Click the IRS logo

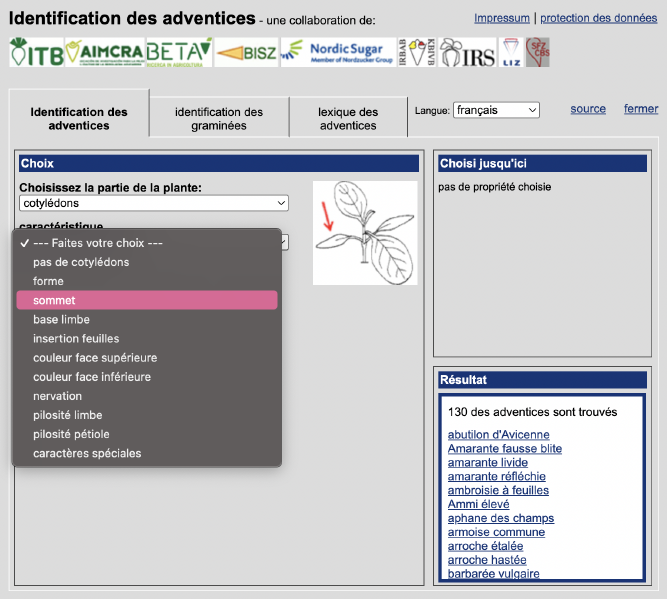pos(466,53)
